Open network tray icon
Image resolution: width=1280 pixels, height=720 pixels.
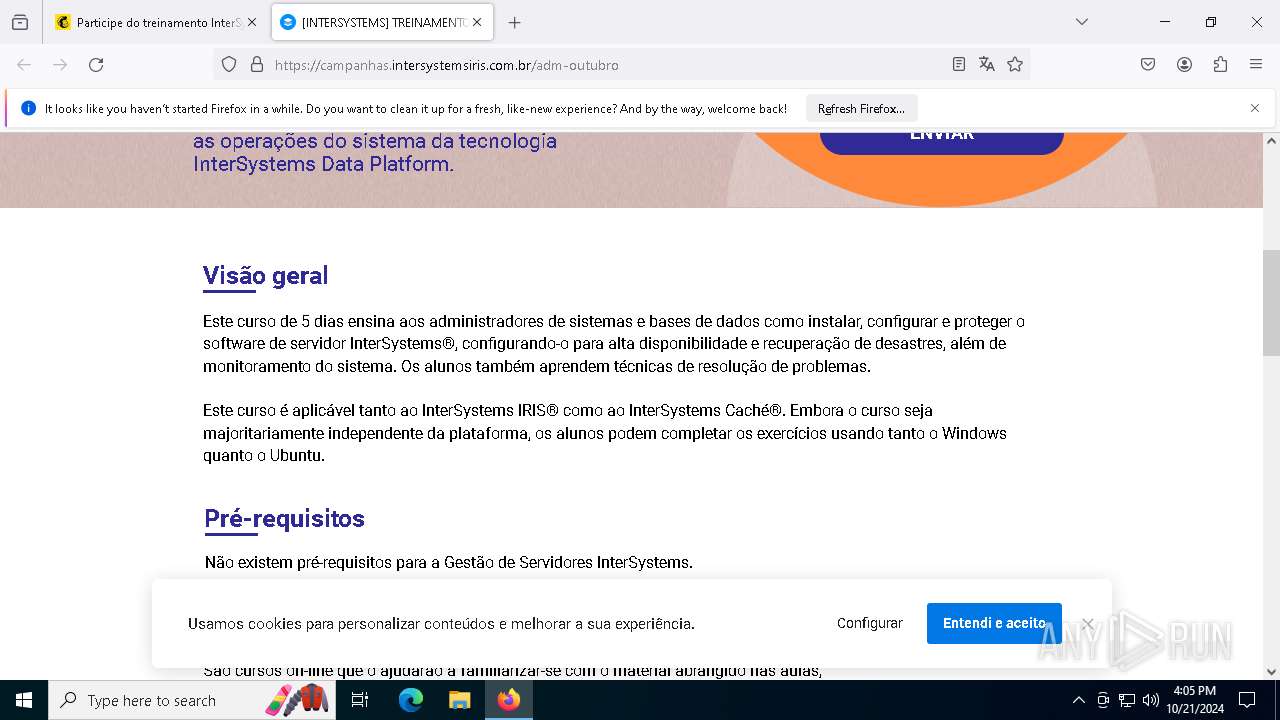pyautogui.click(x=1127, y=700)
